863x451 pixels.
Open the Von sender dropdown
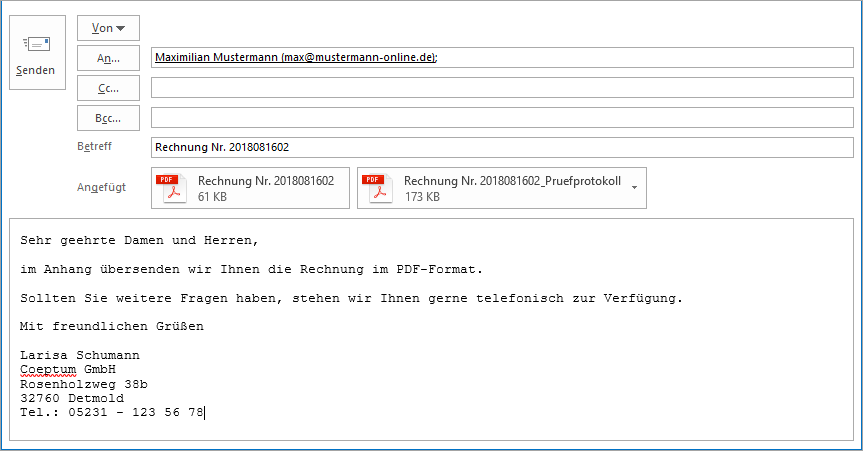point(108,28)
